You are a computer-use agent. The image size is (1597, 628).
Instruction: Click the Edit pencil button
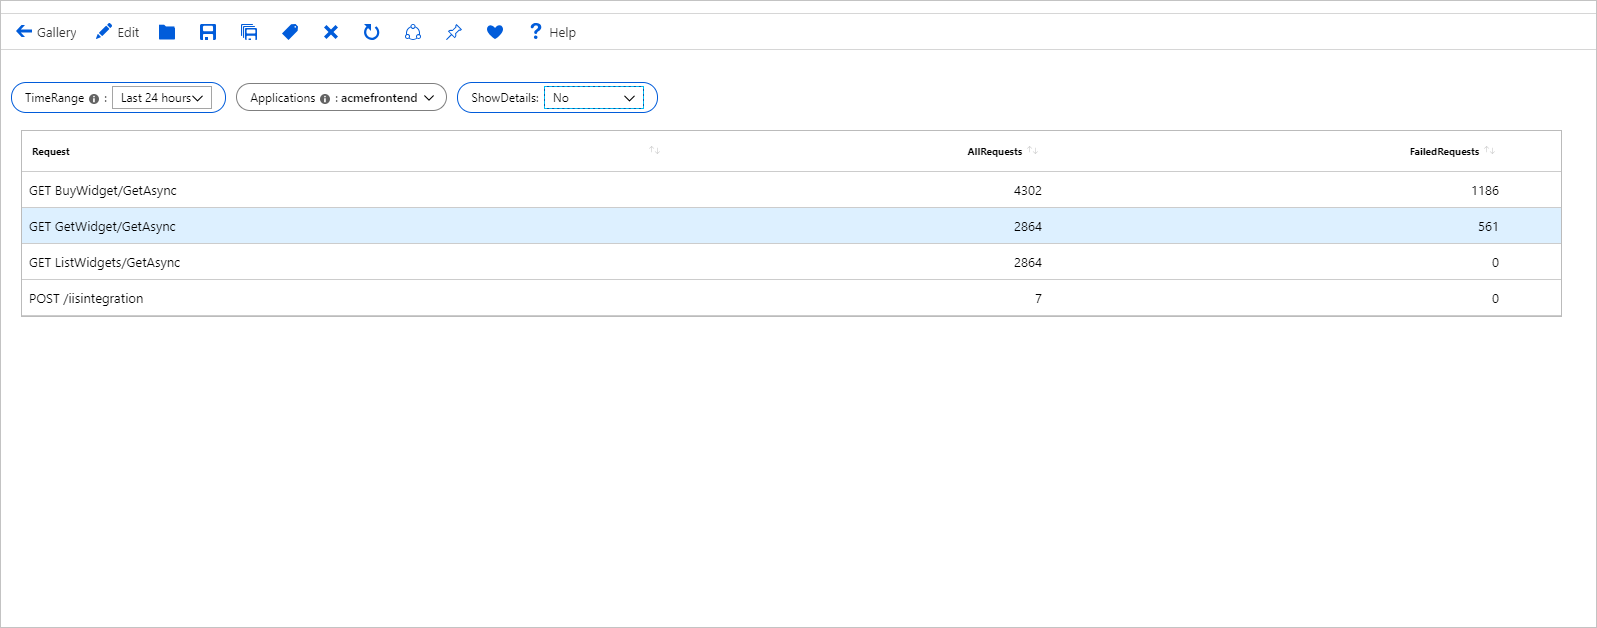click(x=117, y=32)
